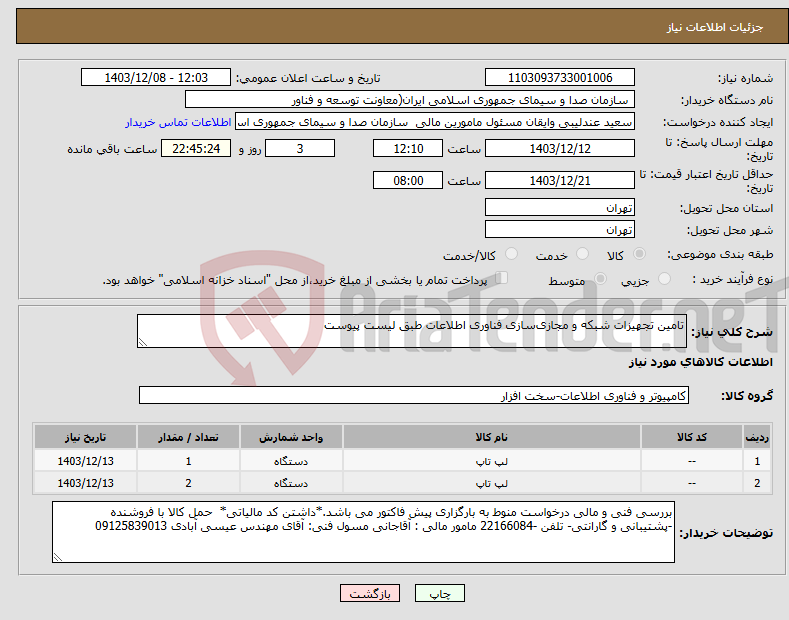789x620 pixels.
Task: Click the buyer organization name field
Action: (410, 100)
